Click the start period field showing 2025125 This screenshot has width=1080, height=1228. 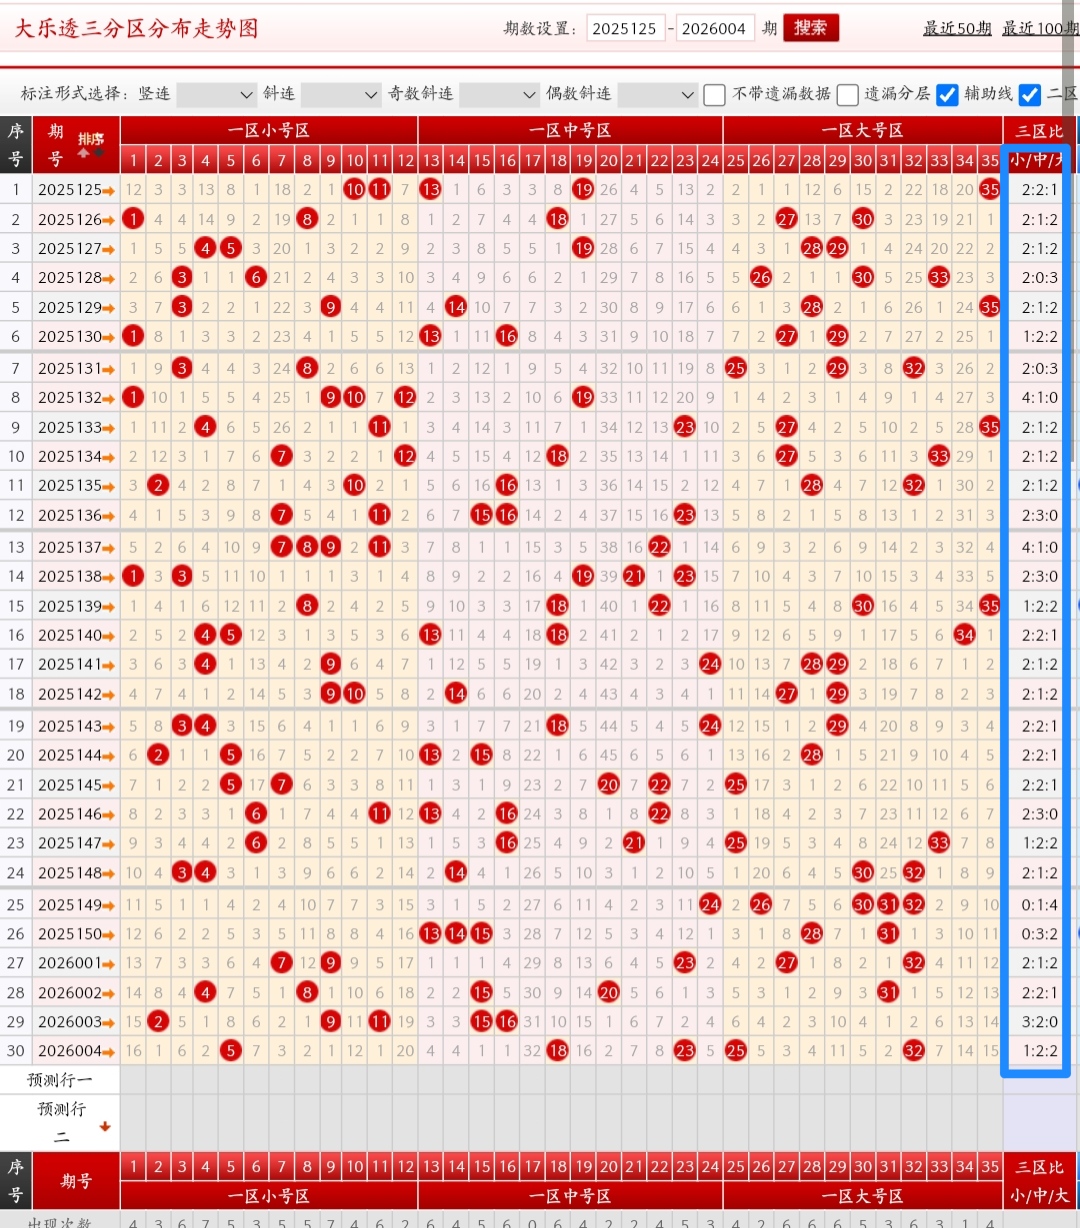click(x=625, y=29)
